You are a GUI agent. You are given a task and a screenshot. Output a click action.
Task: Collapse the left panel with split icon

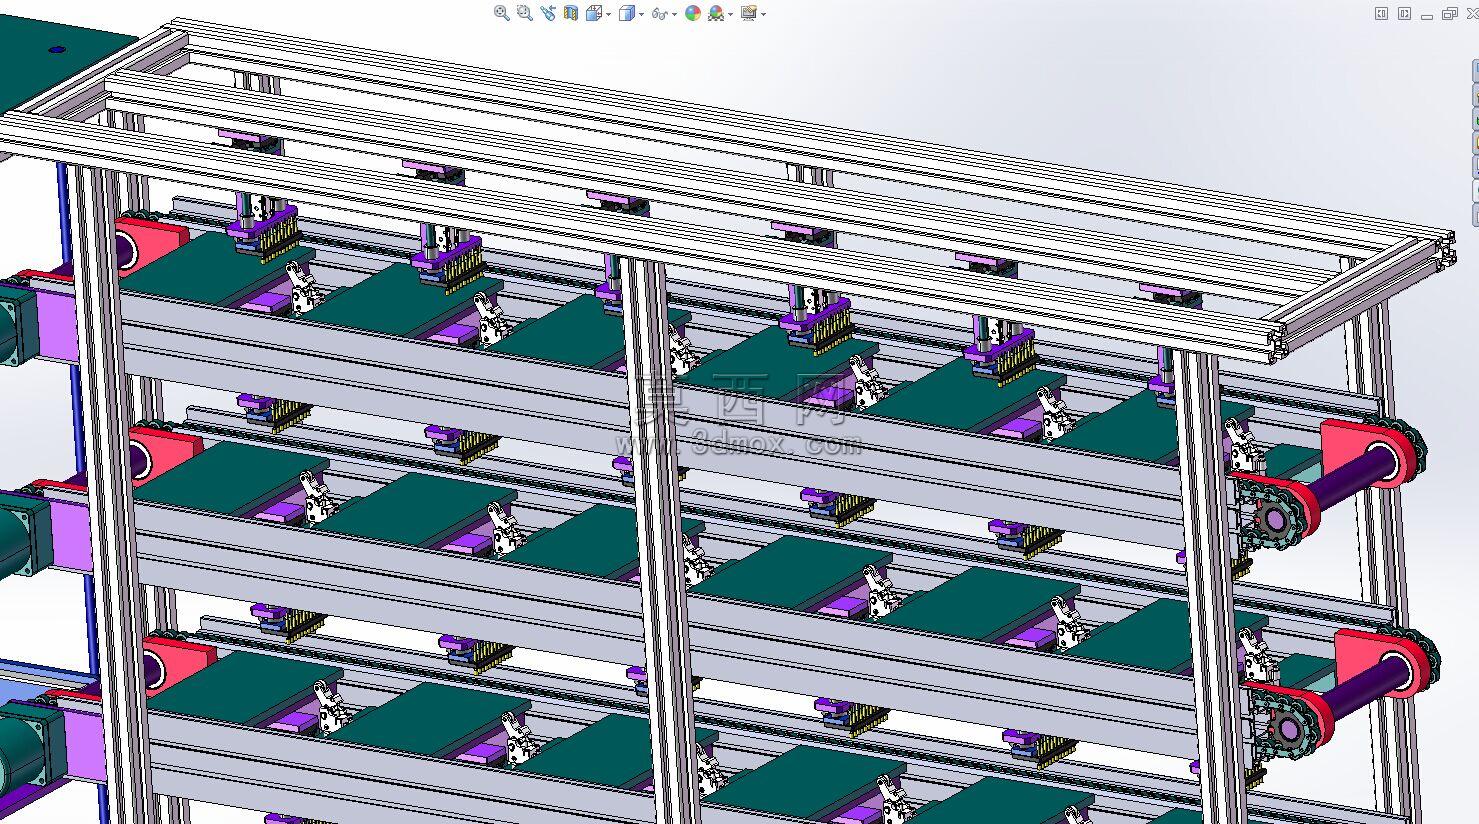[1381, 13]
